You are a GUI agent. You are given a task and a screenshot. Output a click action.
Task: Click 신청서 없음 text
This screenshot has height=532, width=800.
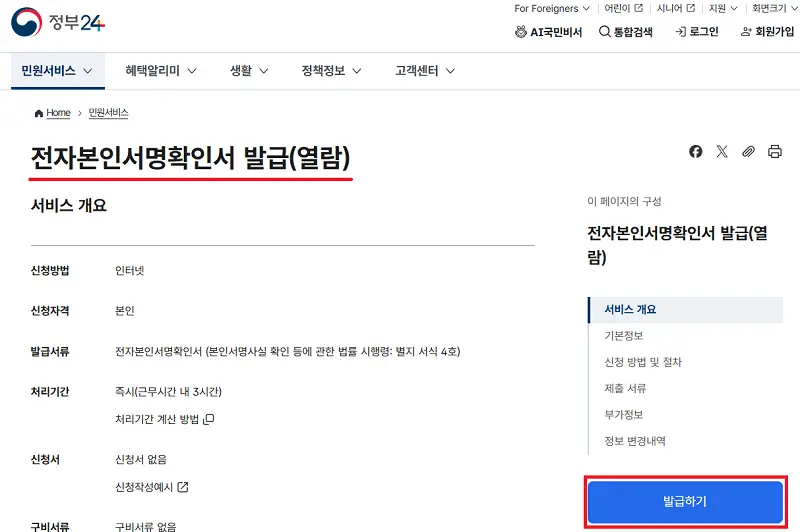tap(141, 460)
